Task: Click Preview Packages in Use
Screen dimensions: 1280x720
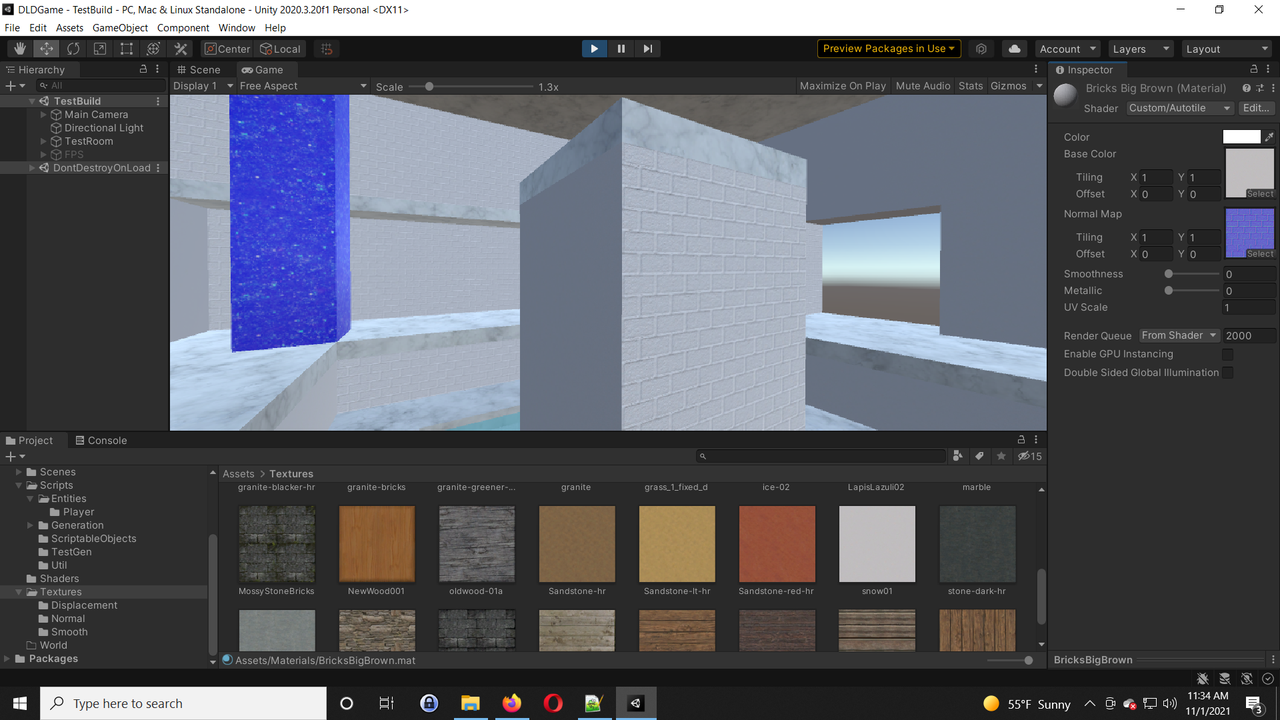Action: [888, 48]
